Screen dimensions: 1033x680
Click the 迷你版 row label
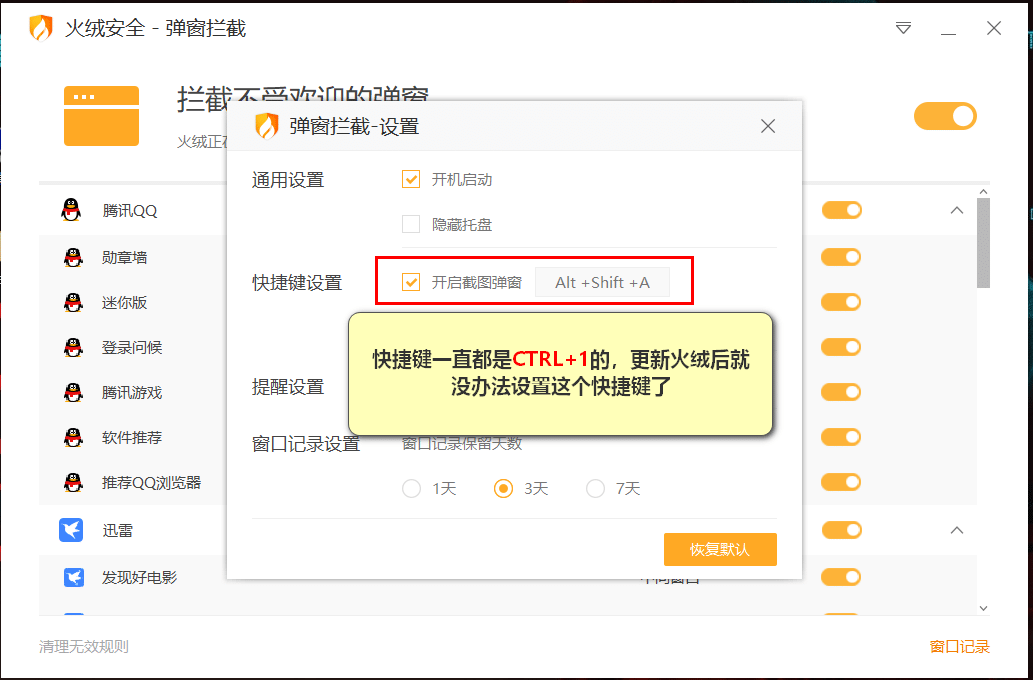point(125,302)
